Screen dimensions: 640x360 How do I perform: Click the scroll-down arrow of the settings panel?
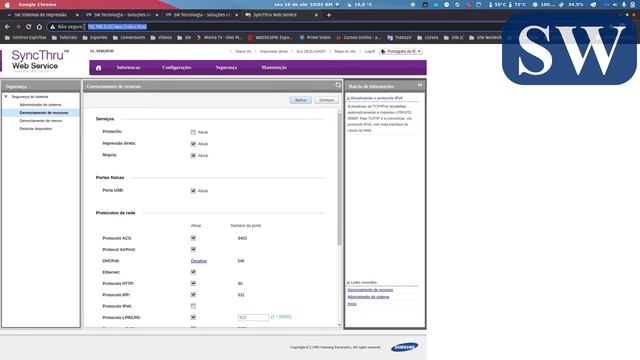click(340, 325)
